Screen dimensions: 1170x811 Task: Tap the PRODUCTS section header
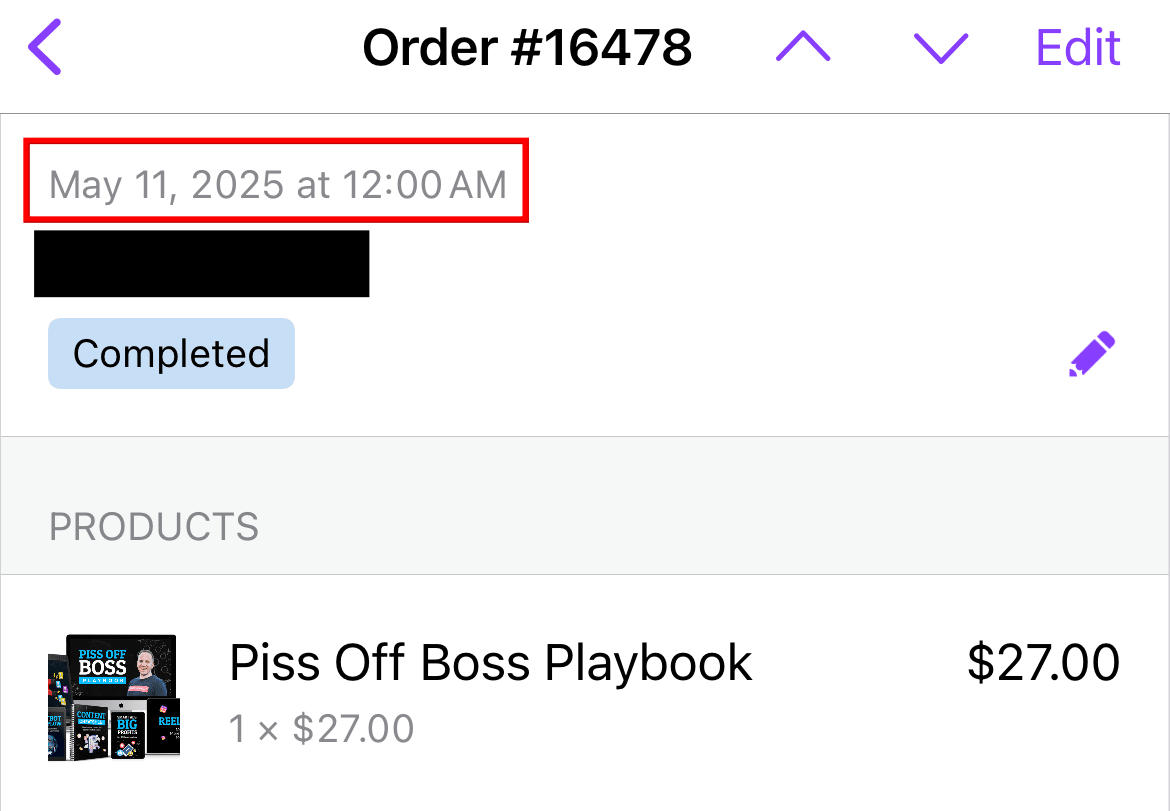[x=154, y=527]
